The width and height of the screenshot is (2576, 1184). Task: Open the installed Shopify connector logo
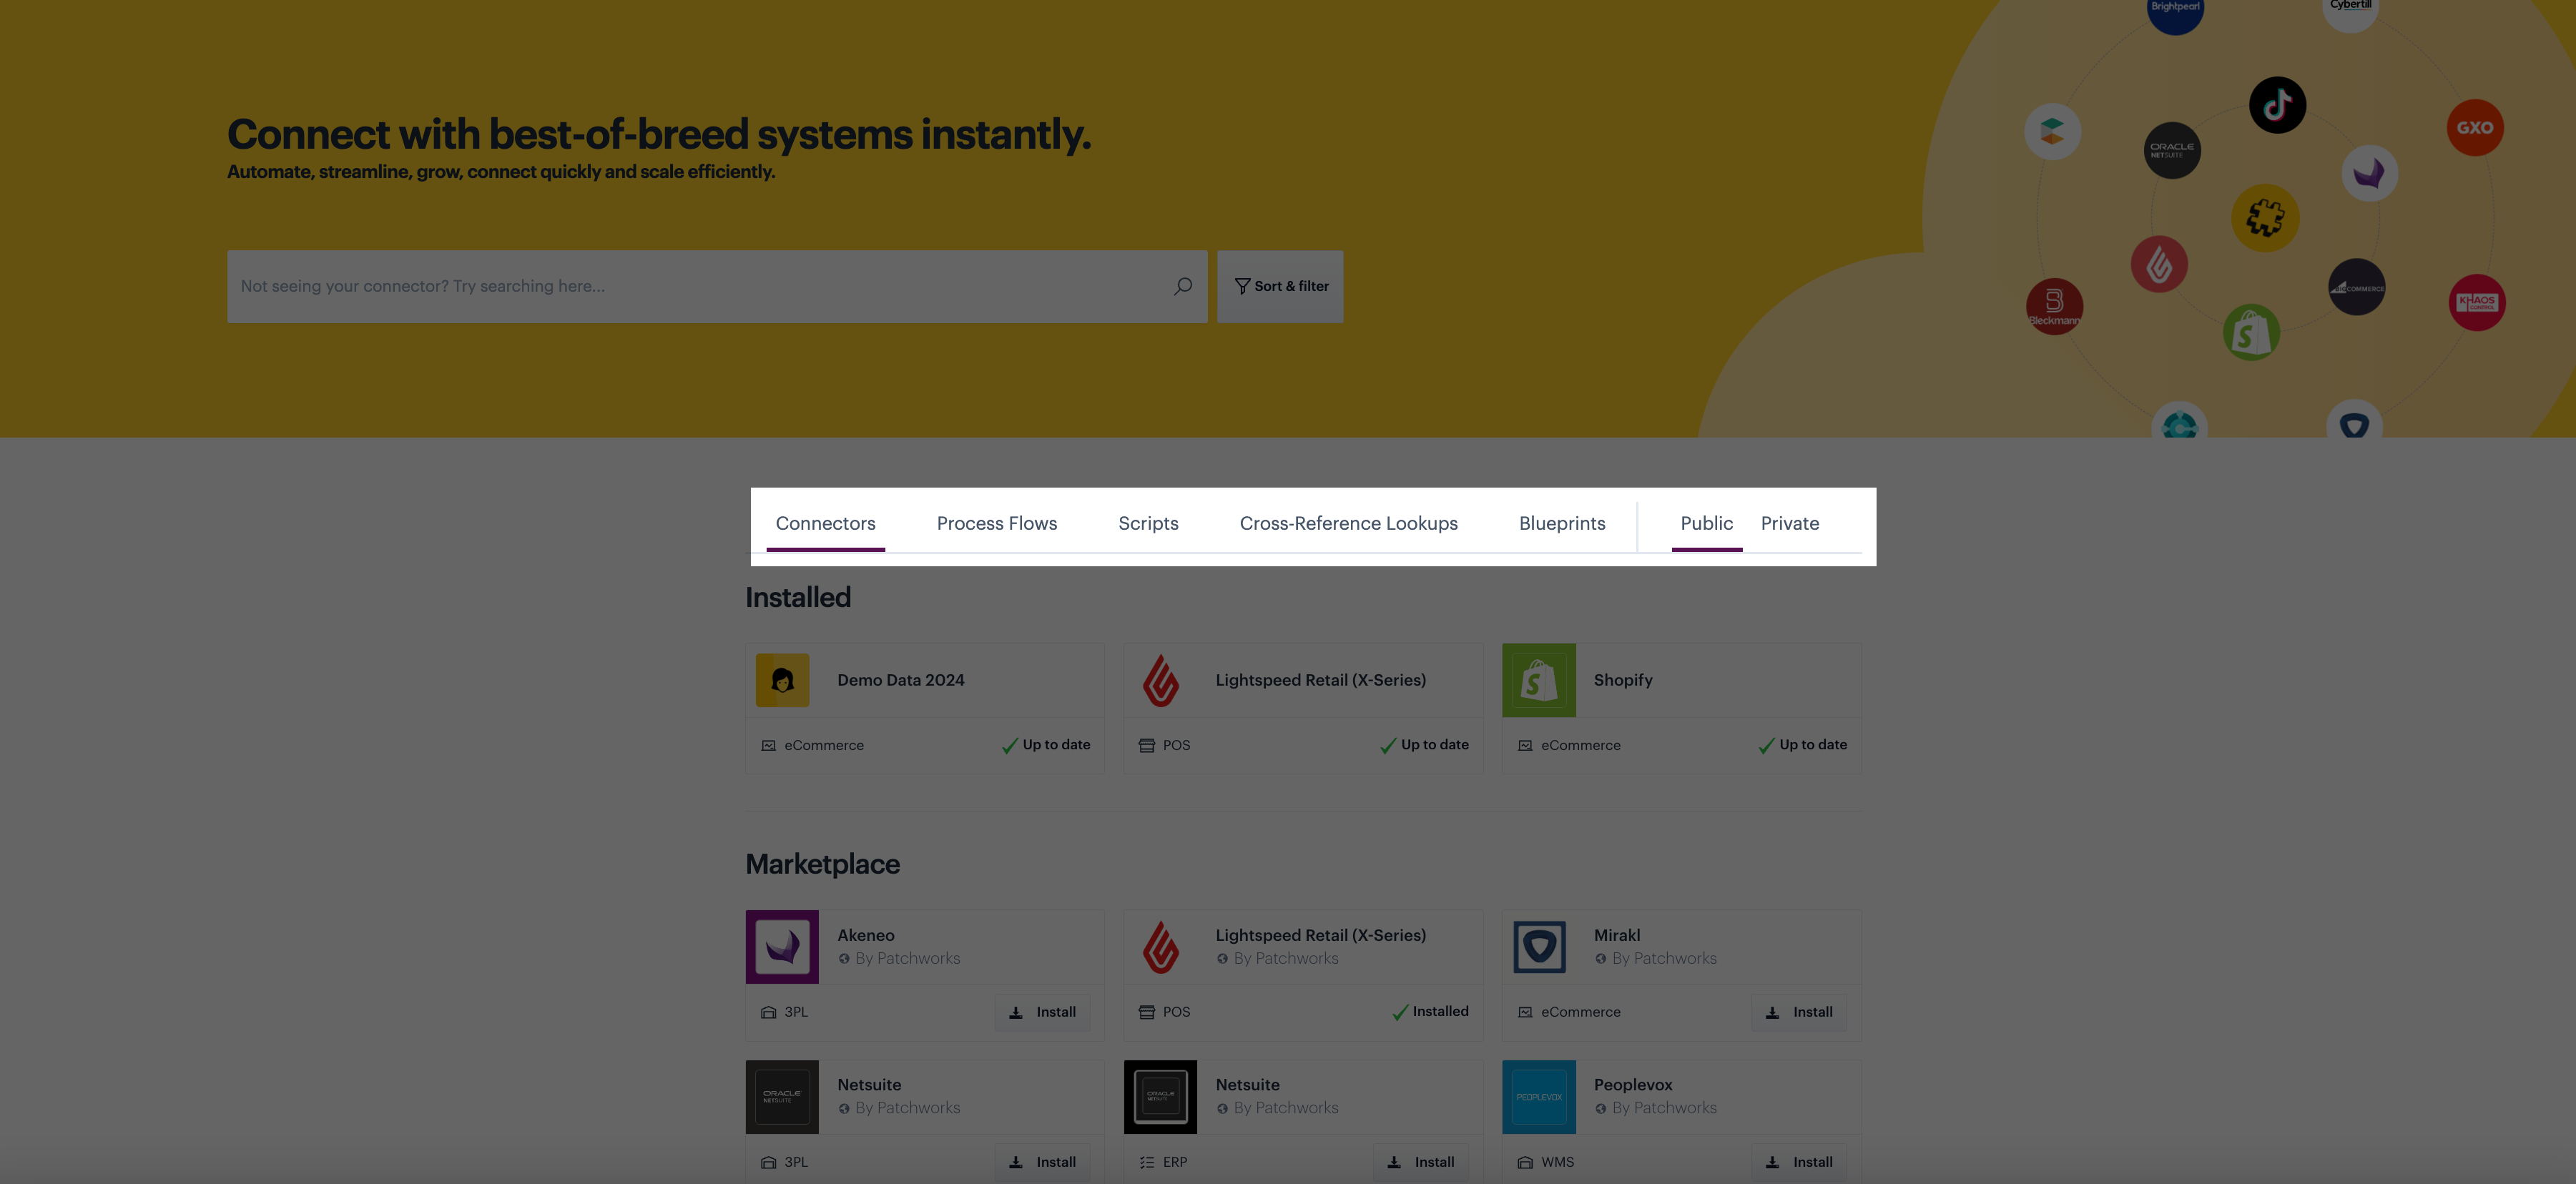coord(1538,680)
